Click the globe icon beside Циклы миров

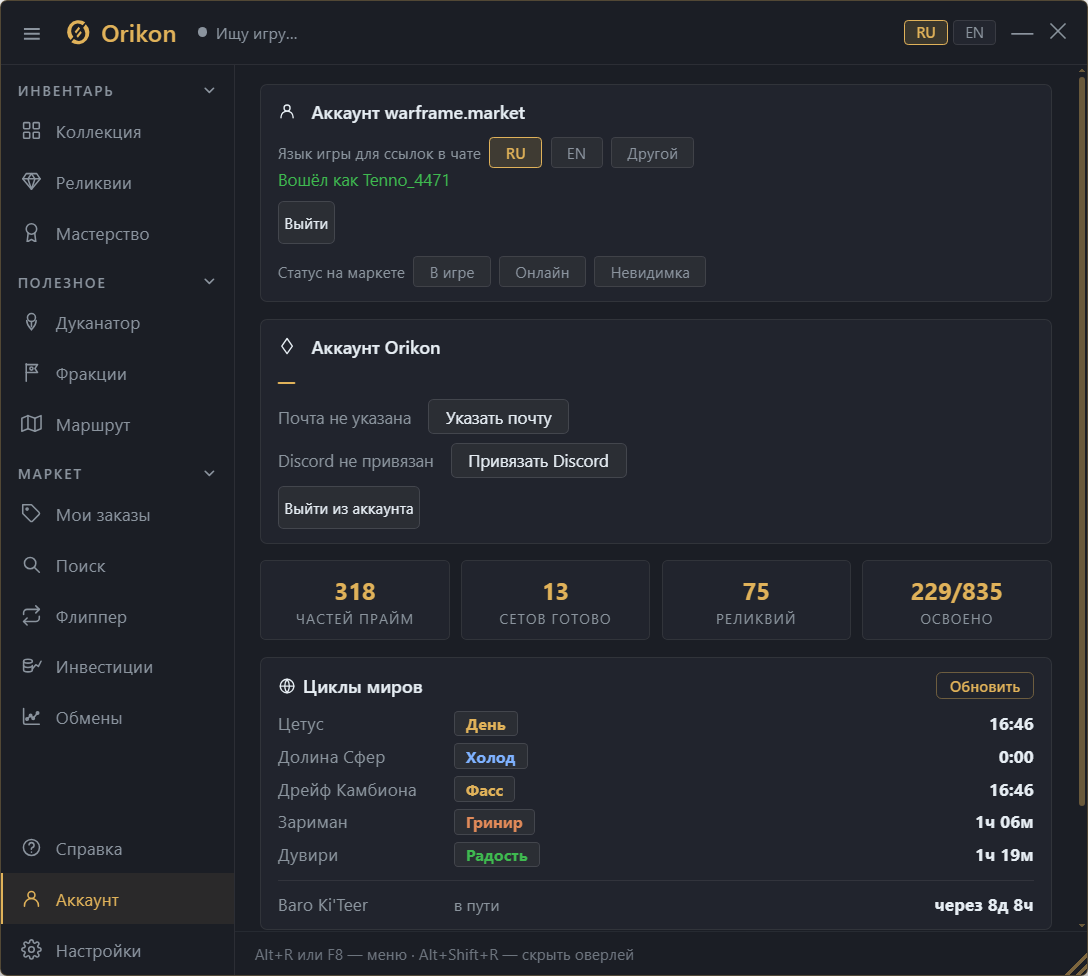pyautogui.click(x=287, y=687)
